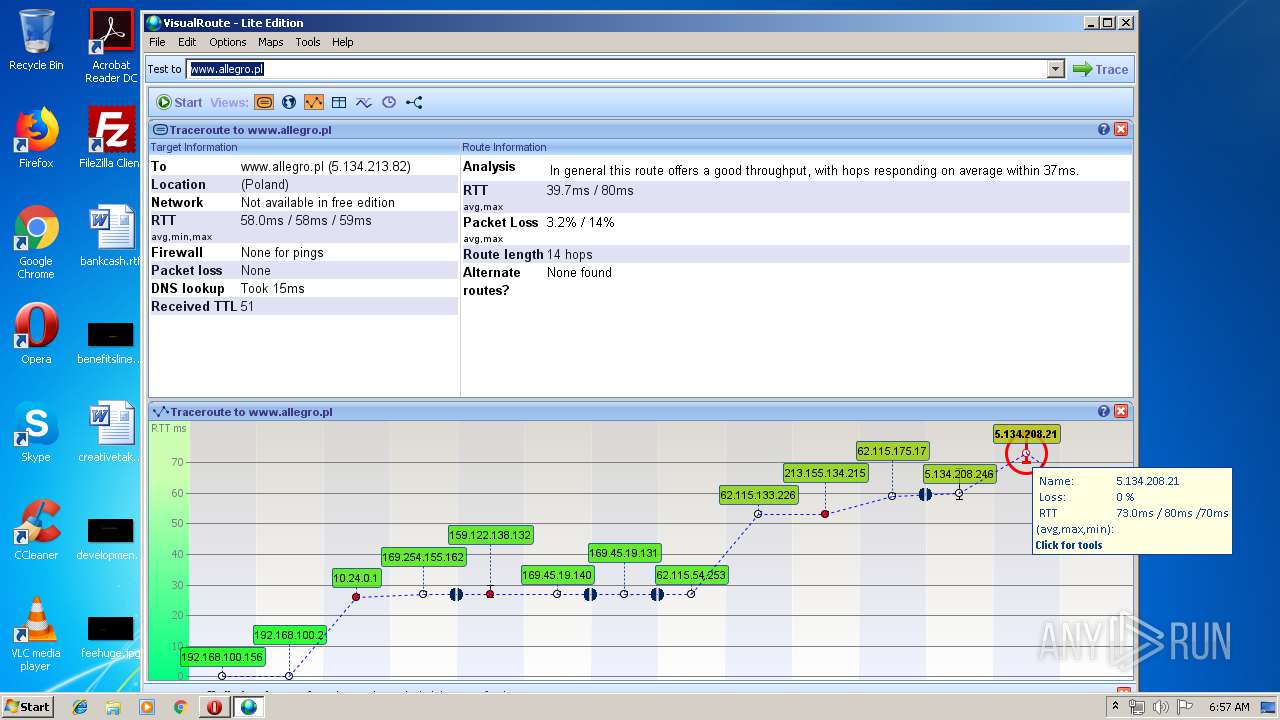Open the Maps menu
1280x720 pixels.
(270, 42)
